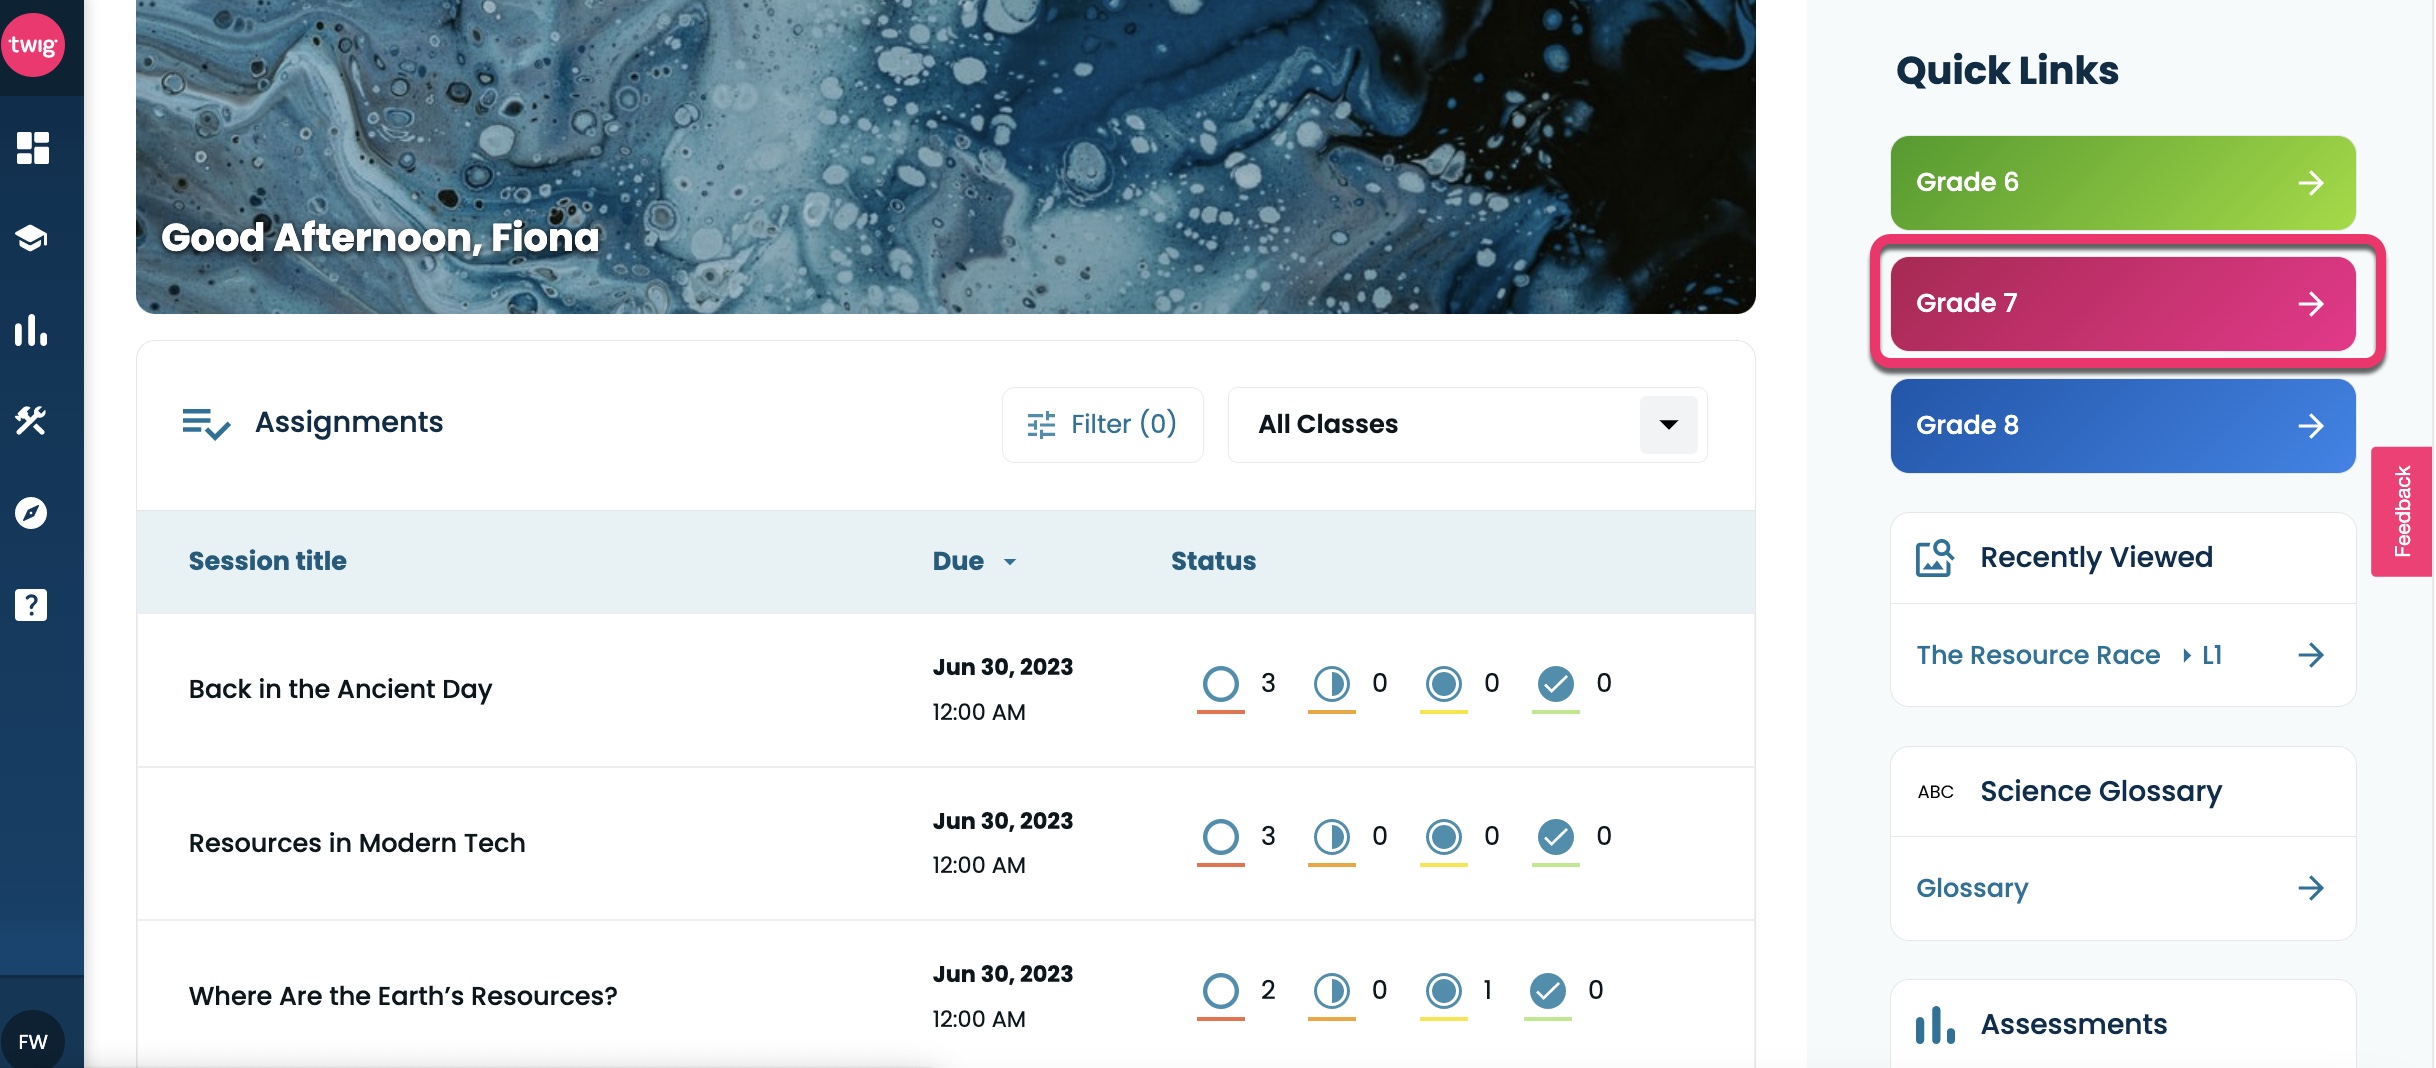Open the Twig logo home
This screenshot has height=1068, width=2436.
click(33, 45)
